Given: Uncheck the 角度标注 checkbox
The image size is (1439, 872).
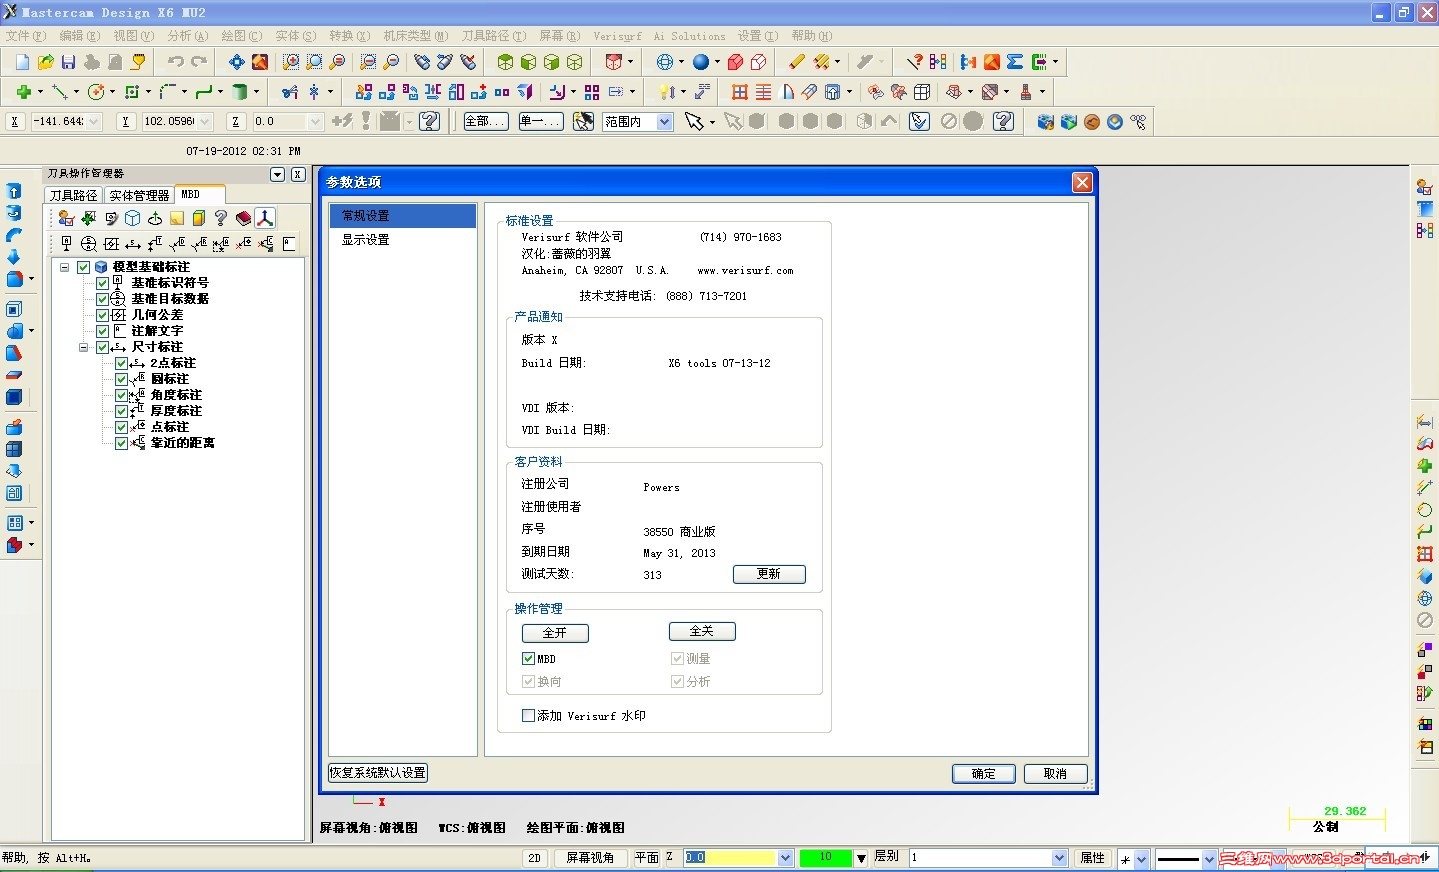Looking at the screenshot, I should click(x=121, y=395).
